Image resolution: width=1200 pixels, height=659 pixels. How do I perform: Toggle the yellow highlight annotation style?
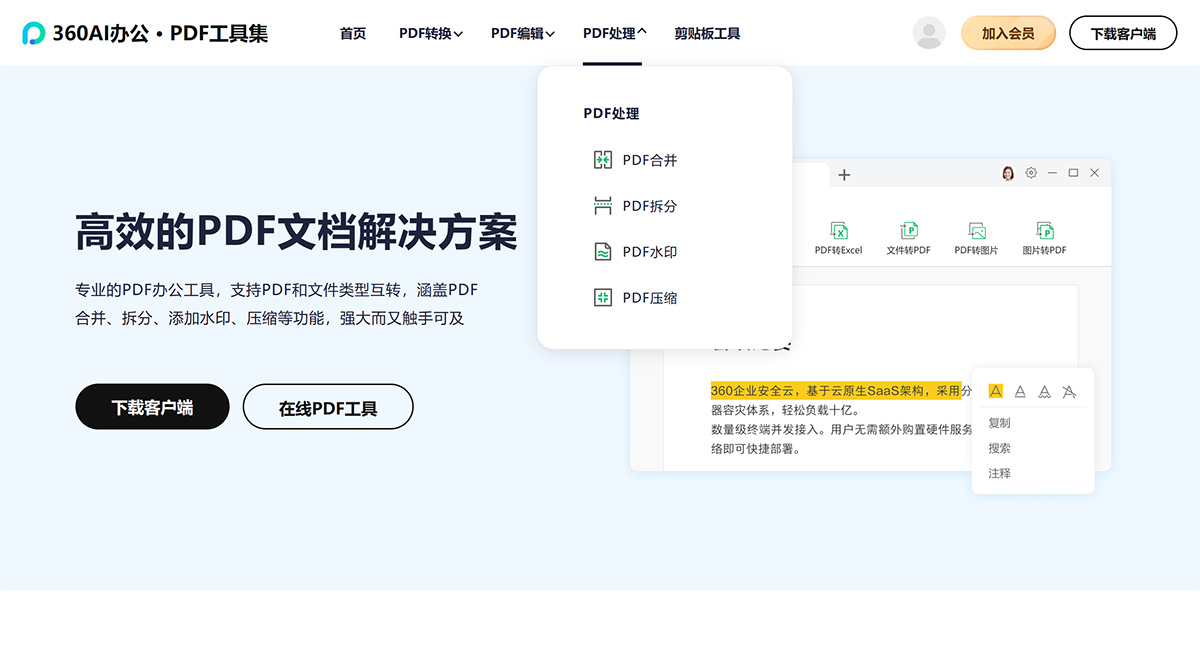[x=995, y=391]
